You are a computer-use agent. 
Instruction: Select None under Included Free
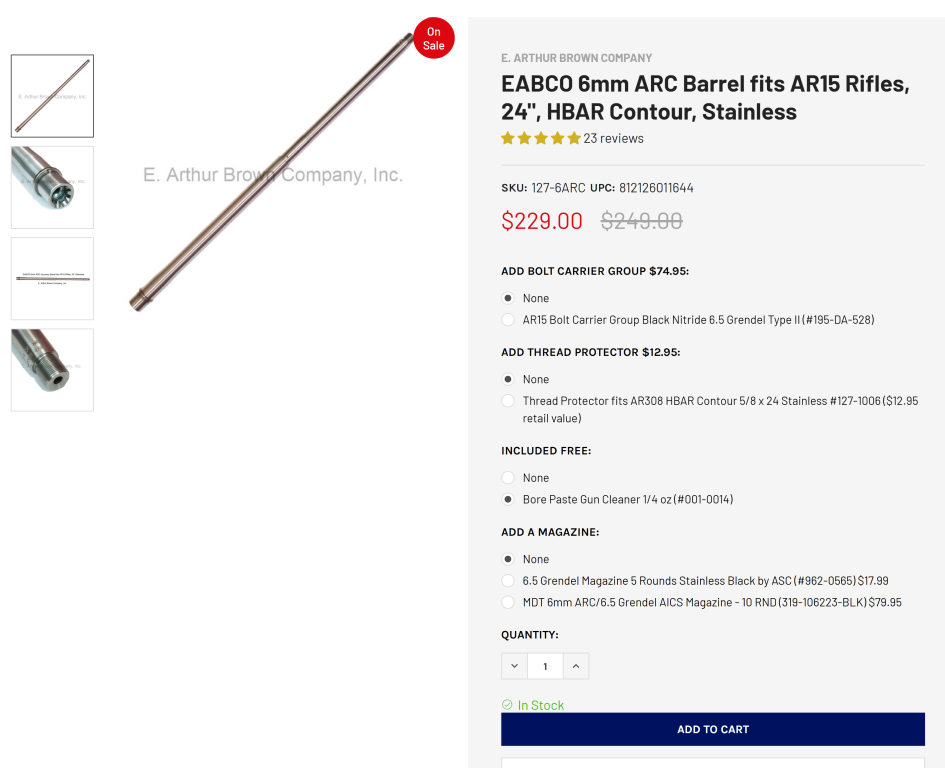point(508,478)
